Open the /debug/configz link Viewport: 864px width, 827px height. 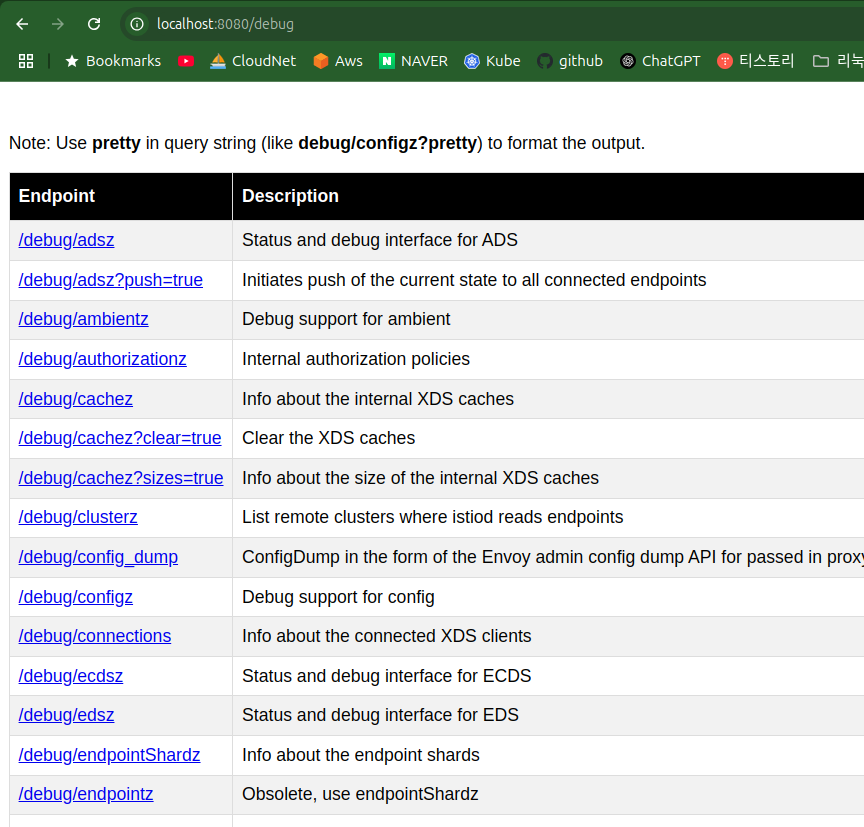click(x=75, y=597)
